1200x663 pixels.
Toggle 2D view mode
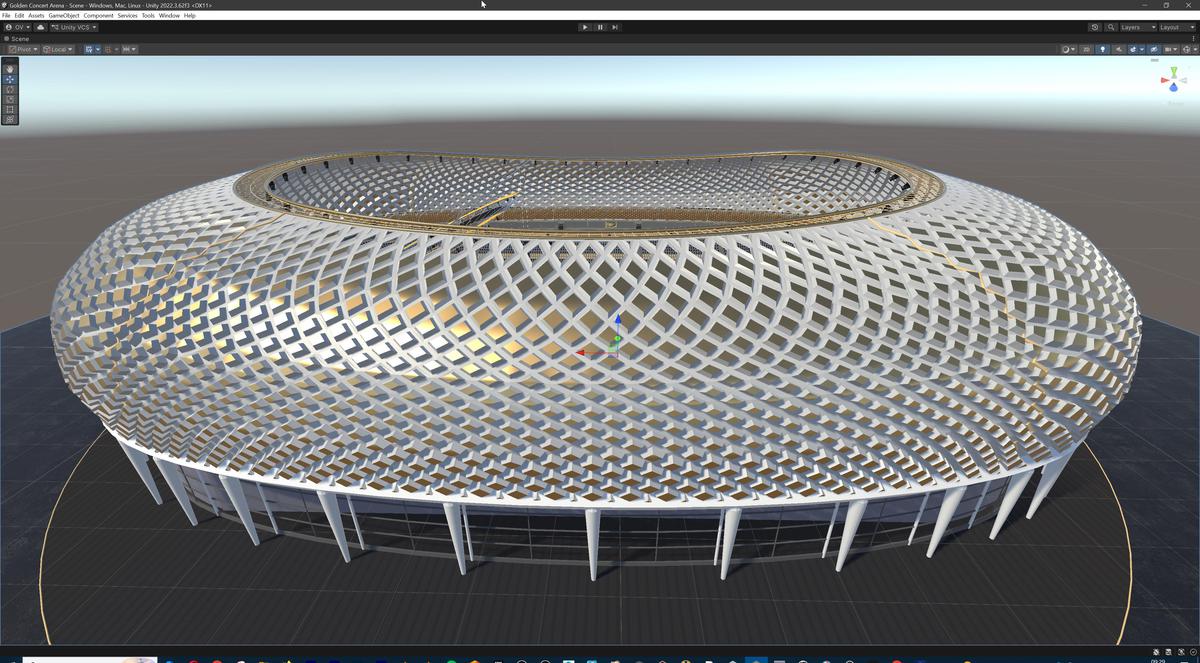(1086, 49)
